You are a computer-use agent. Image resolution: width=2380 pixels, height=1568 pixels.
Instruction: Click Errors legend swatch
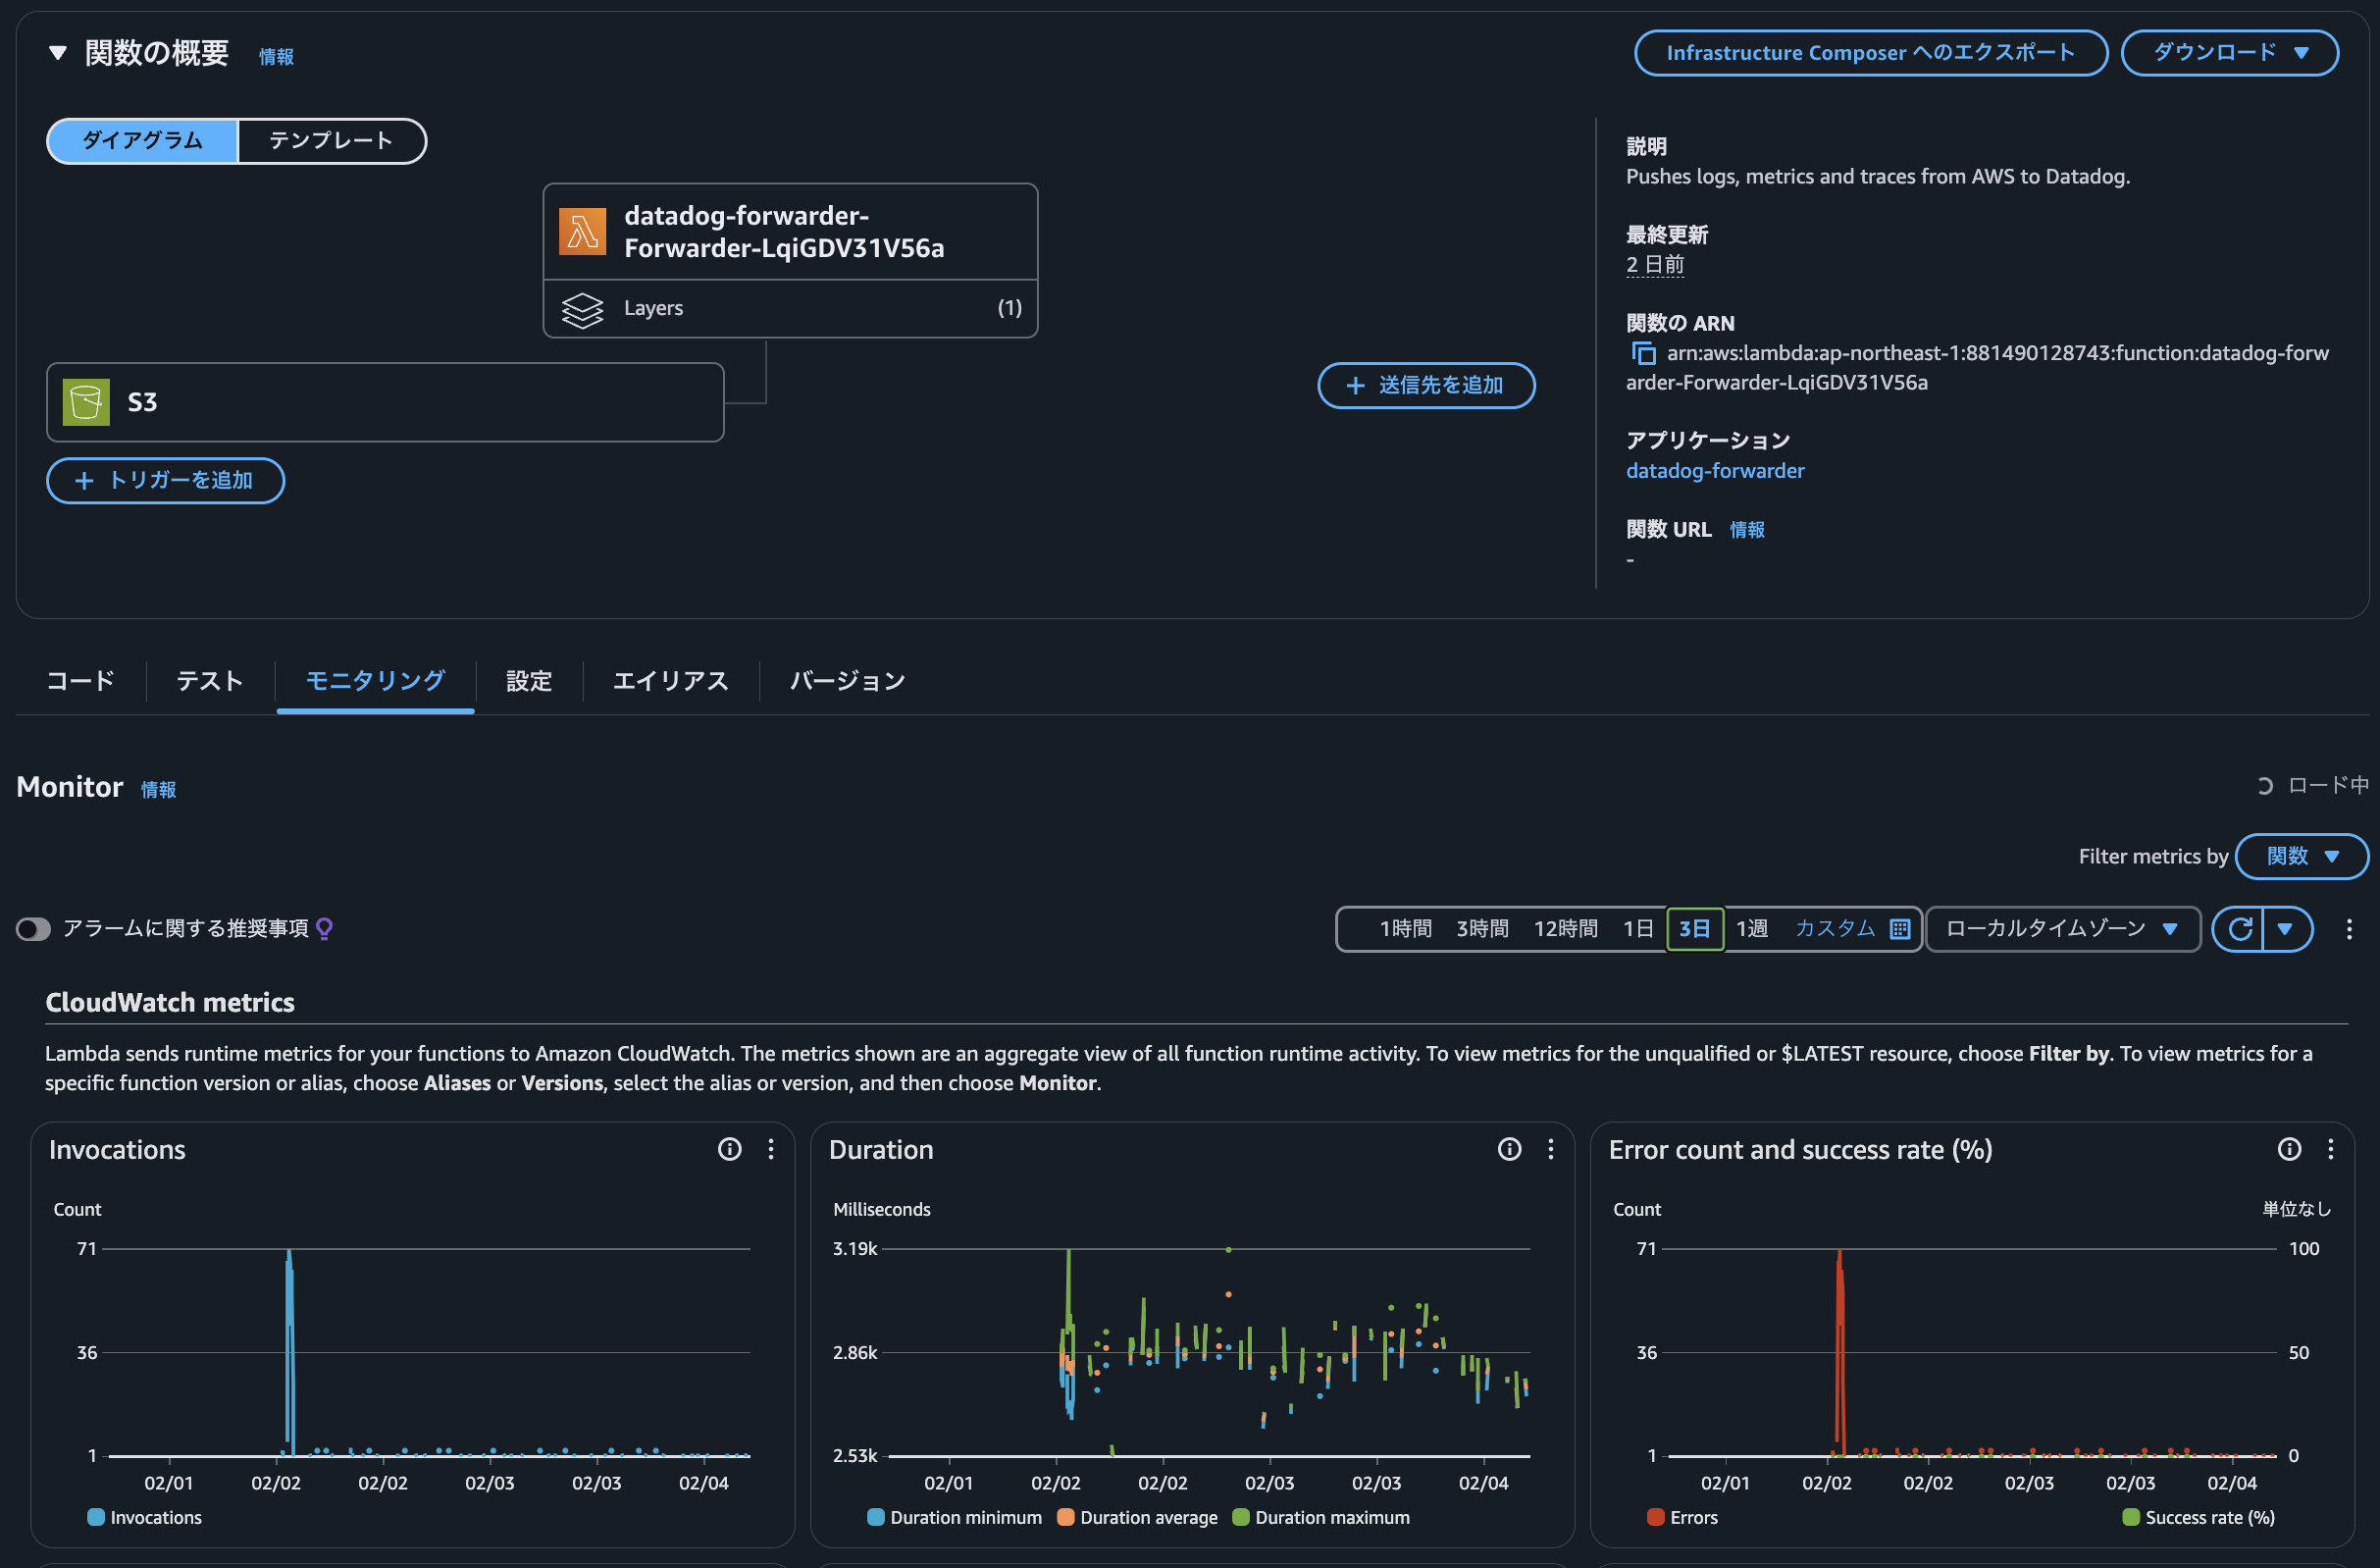1656,1518
